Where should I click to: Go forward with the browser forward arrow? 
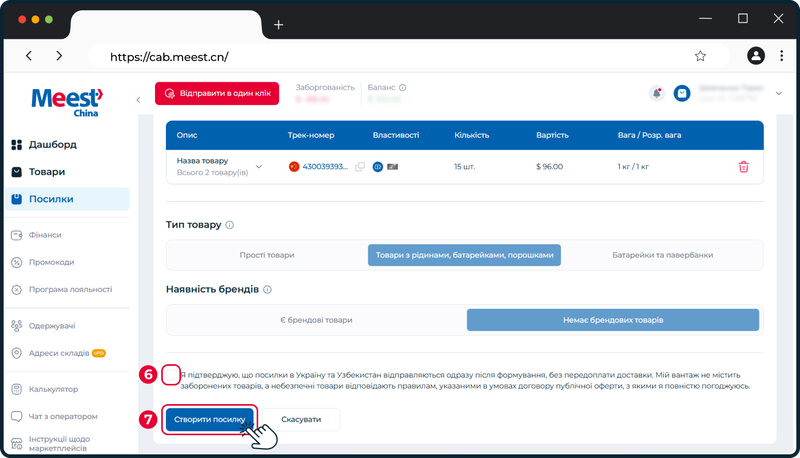tap(59, 56)
